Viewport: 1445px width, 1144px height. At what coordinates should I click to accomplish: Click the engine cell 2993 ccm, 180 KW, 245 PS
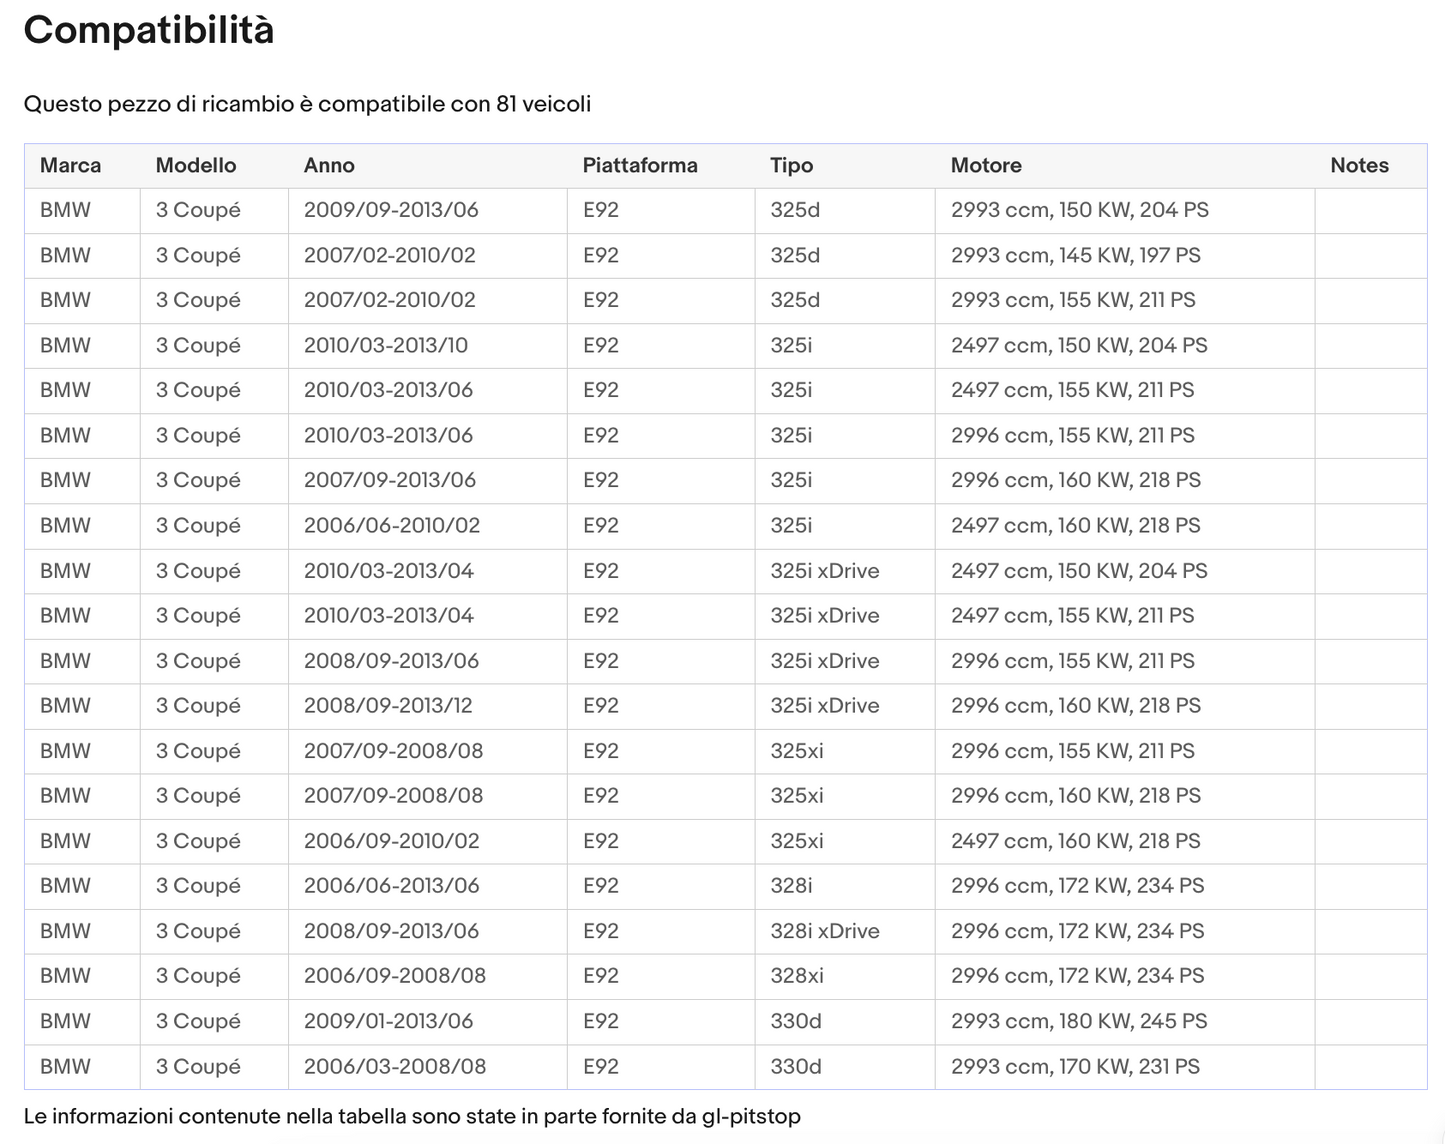pyautogui.click(x=1078, y=1021)
